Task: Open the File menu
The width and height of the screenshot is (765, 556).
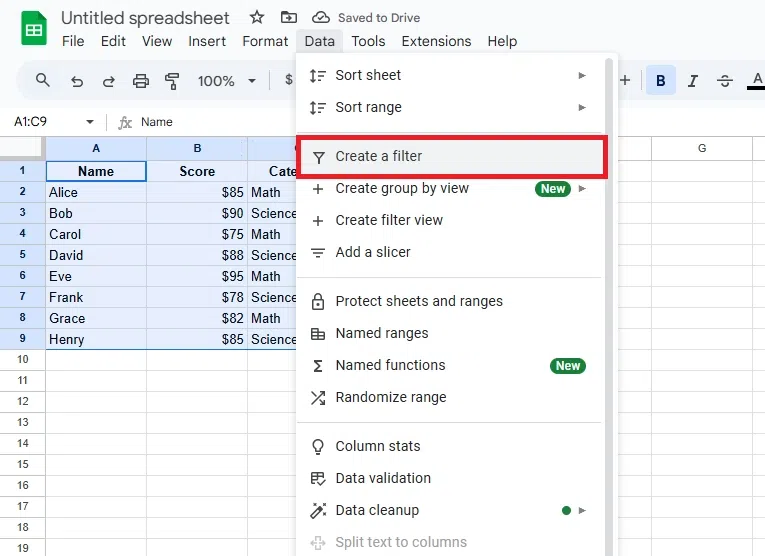Action: (x=73, y=41)
